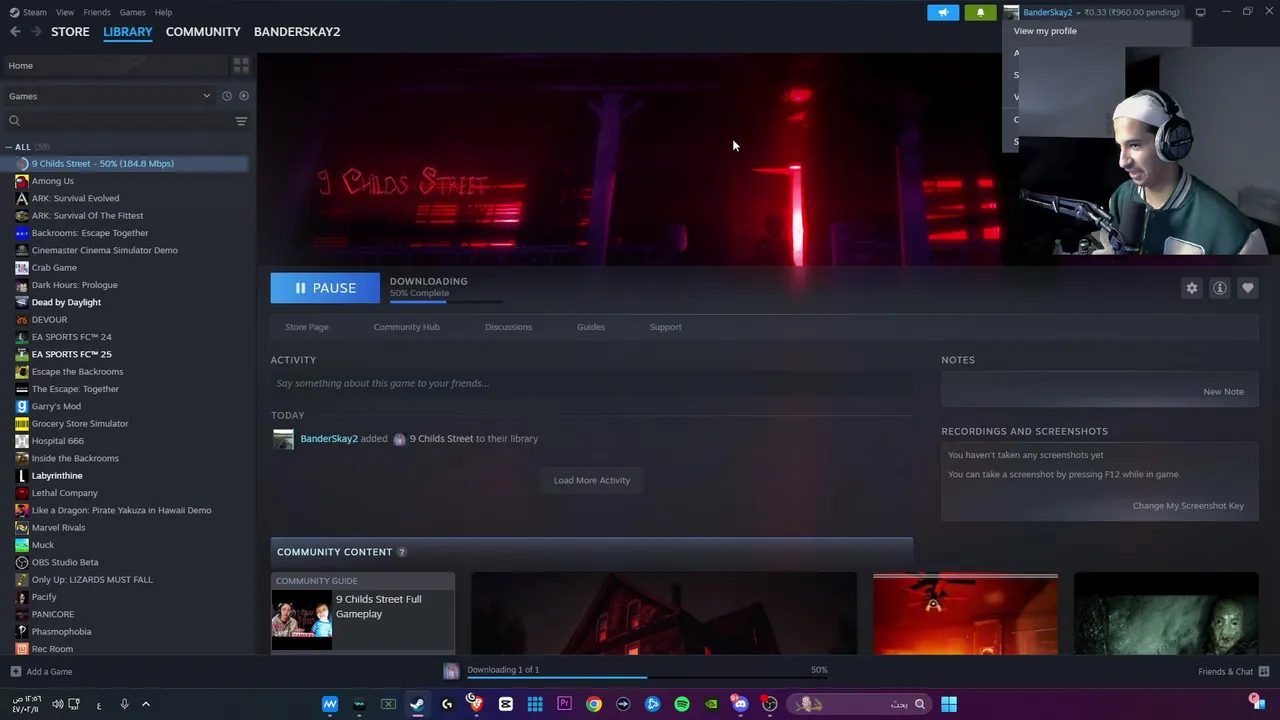1280x720 pixels.
Task: Open game settings gear icon
Action: [x=1192, y=288]
